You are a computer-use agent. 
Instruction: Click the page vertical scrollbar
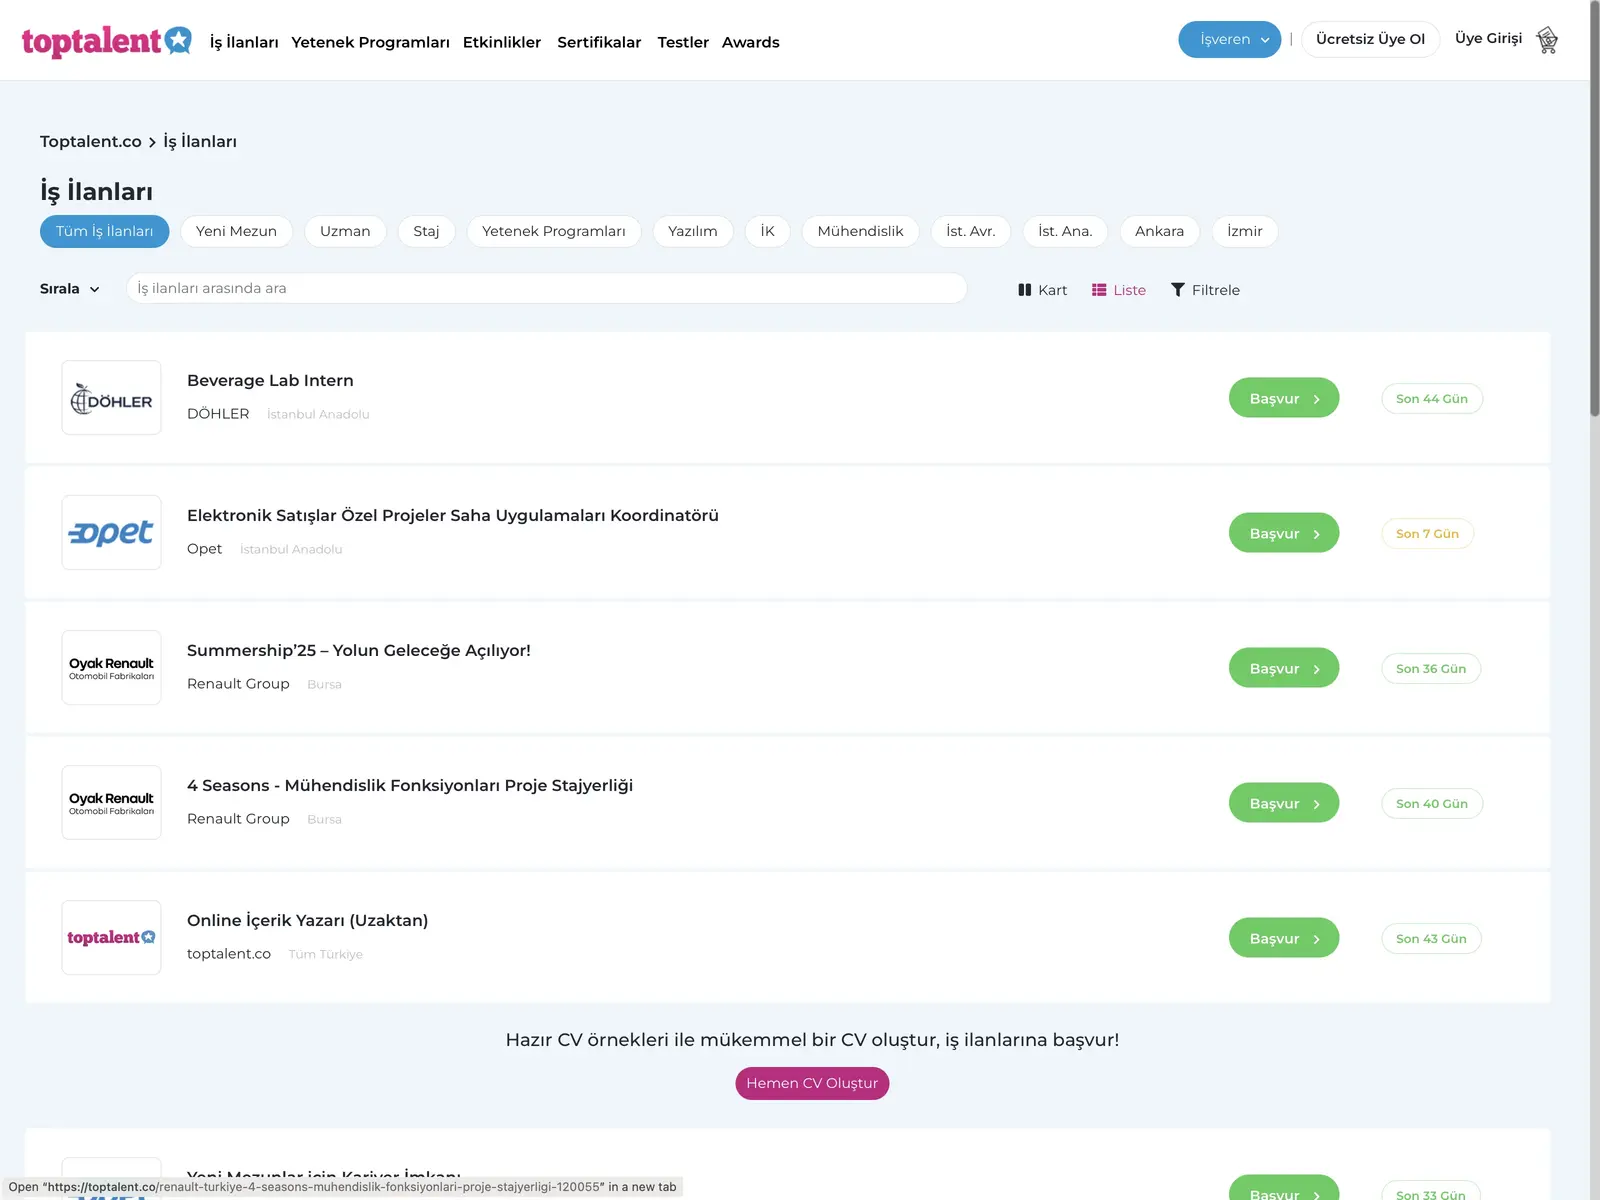(1594, 210)
